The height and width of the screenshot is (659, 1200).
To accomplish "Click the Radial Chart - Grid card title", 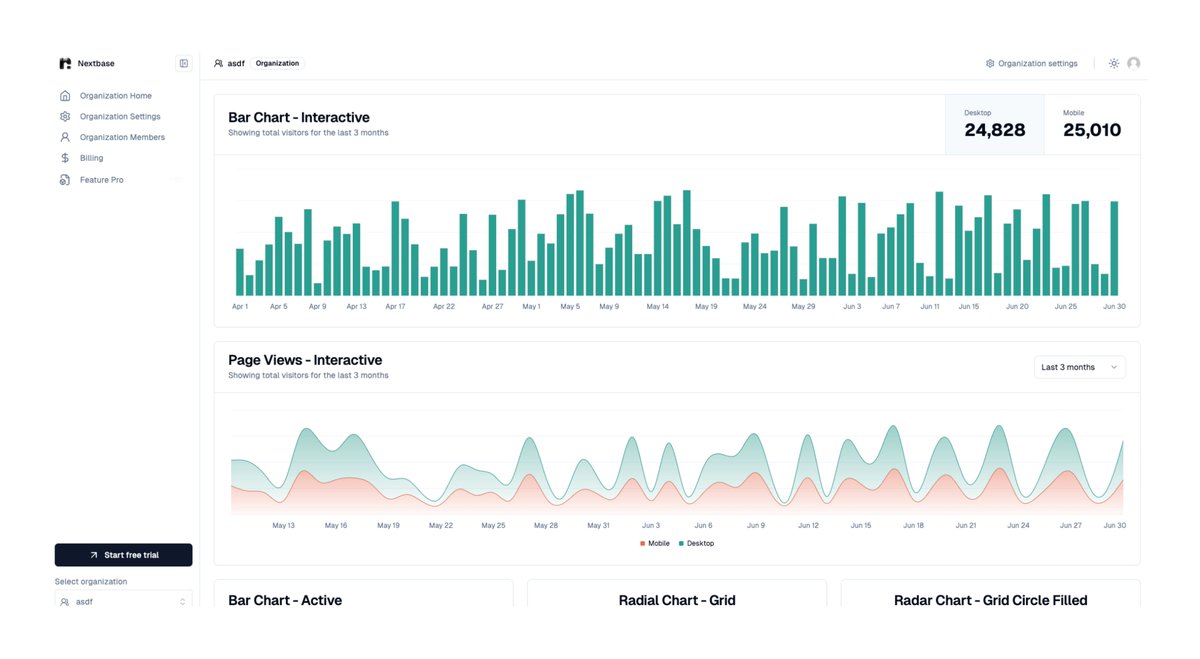I will 677,601.
